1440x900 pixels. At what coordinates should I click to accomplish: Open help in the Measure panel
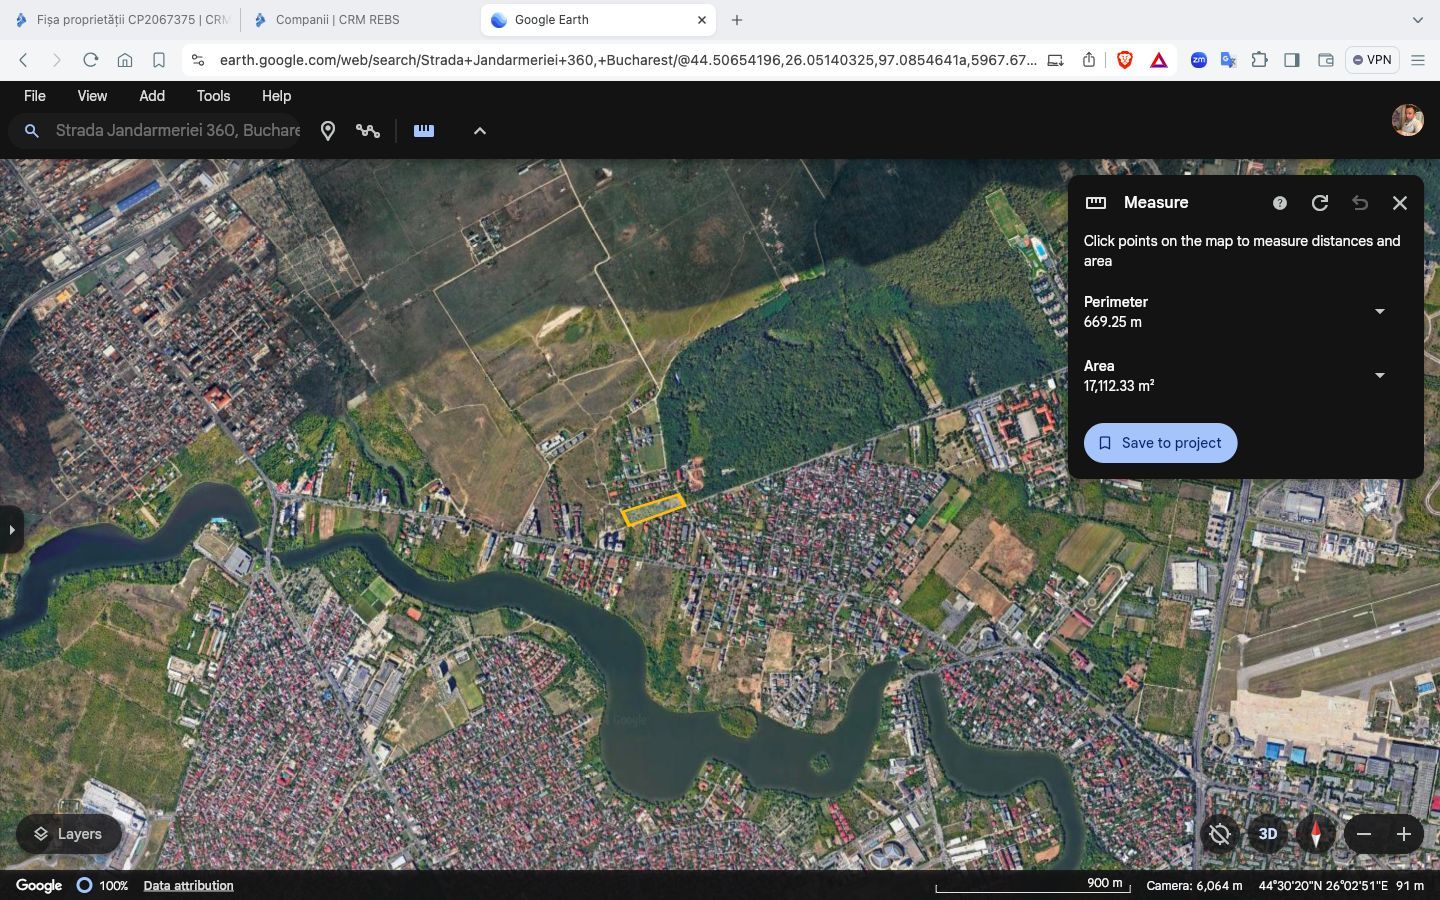click(1279, 203)
